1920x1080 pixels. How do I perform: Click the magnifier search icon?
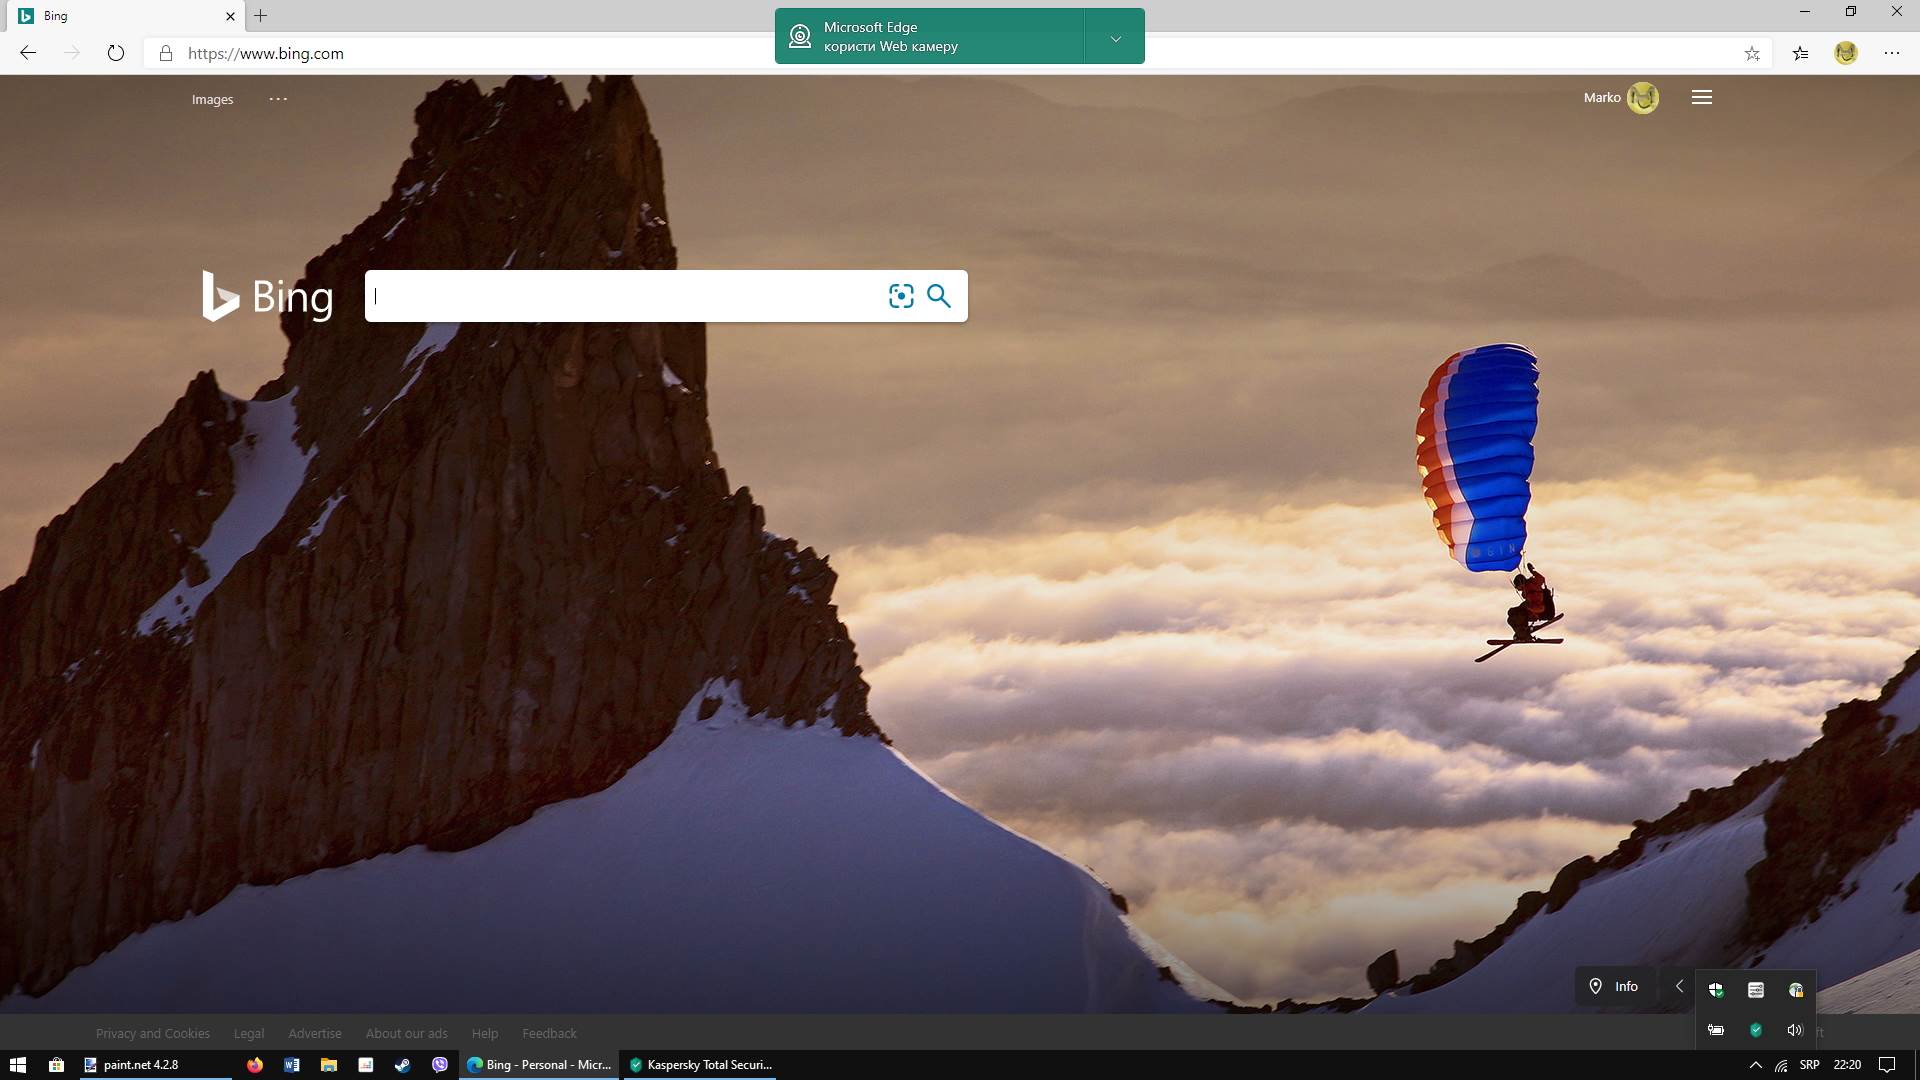coord(939,296)
